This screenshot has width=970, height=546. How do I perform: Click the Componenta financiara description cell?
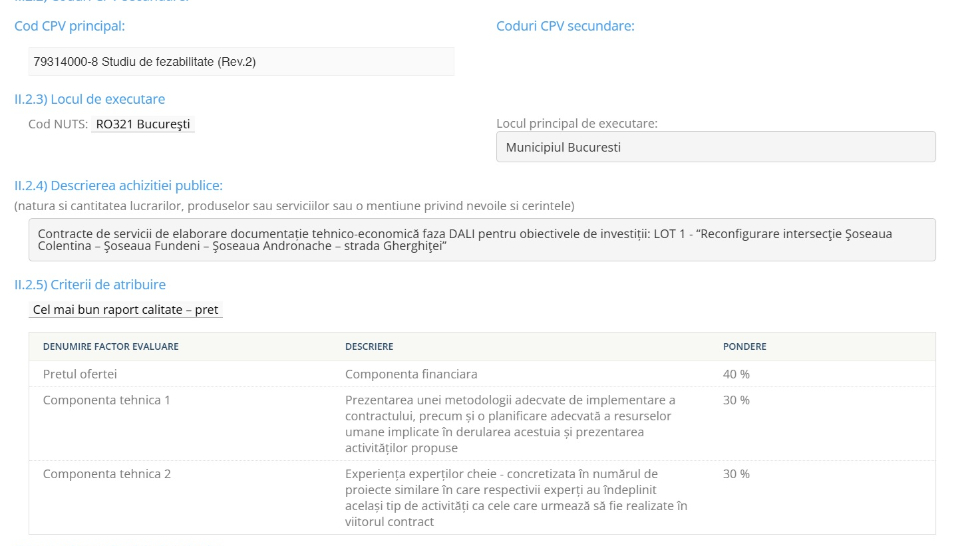point(411,374)
